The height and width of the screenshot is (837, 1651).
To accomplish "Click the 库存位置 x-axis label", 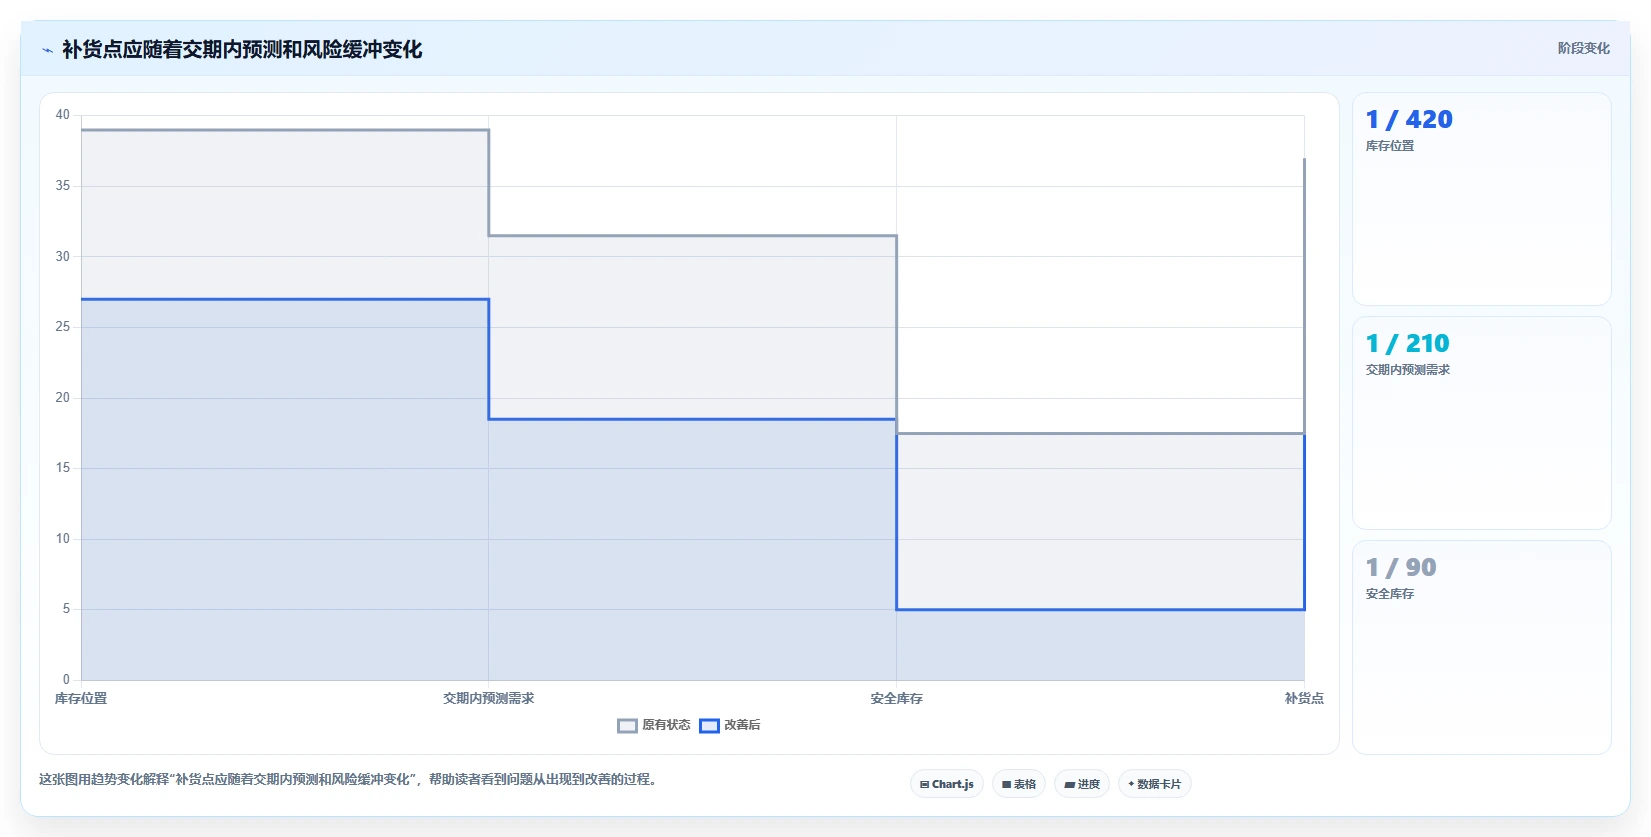I will click(x=81, y=698).
